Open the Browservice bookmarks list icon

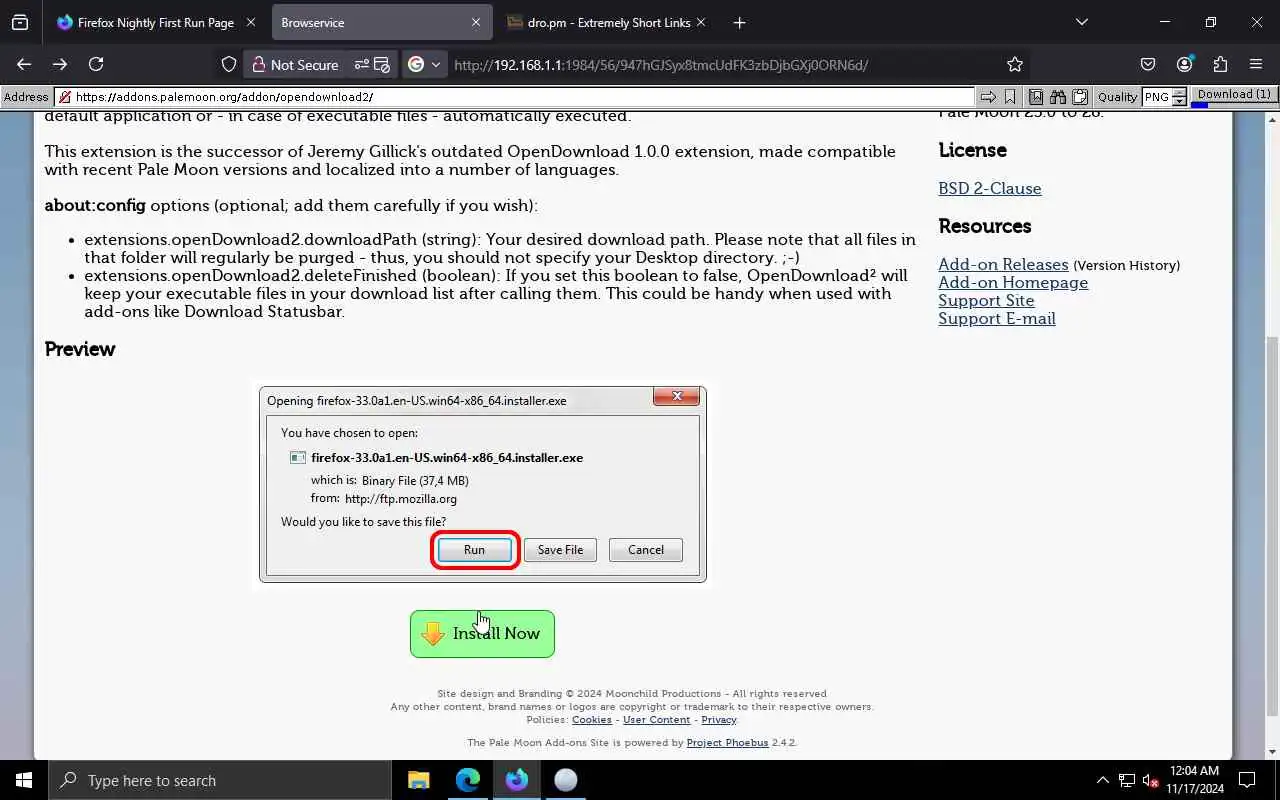click(1036, 97)
